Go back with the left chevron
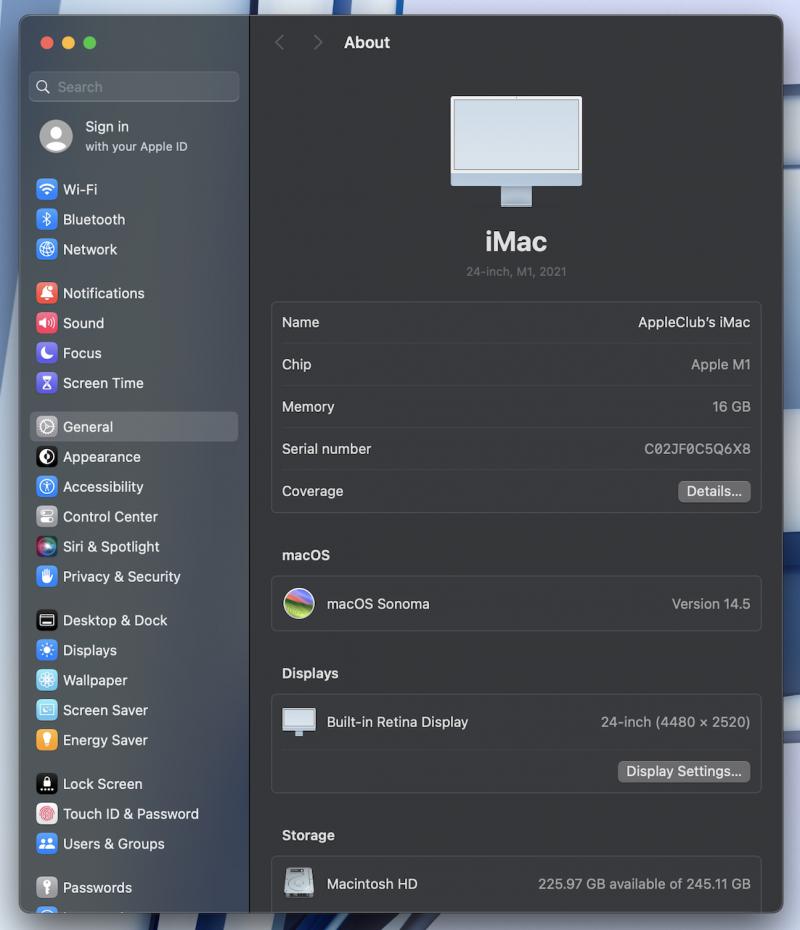Image resolution: width=800 pixels, height=930 pixels. tap(280, 43)
